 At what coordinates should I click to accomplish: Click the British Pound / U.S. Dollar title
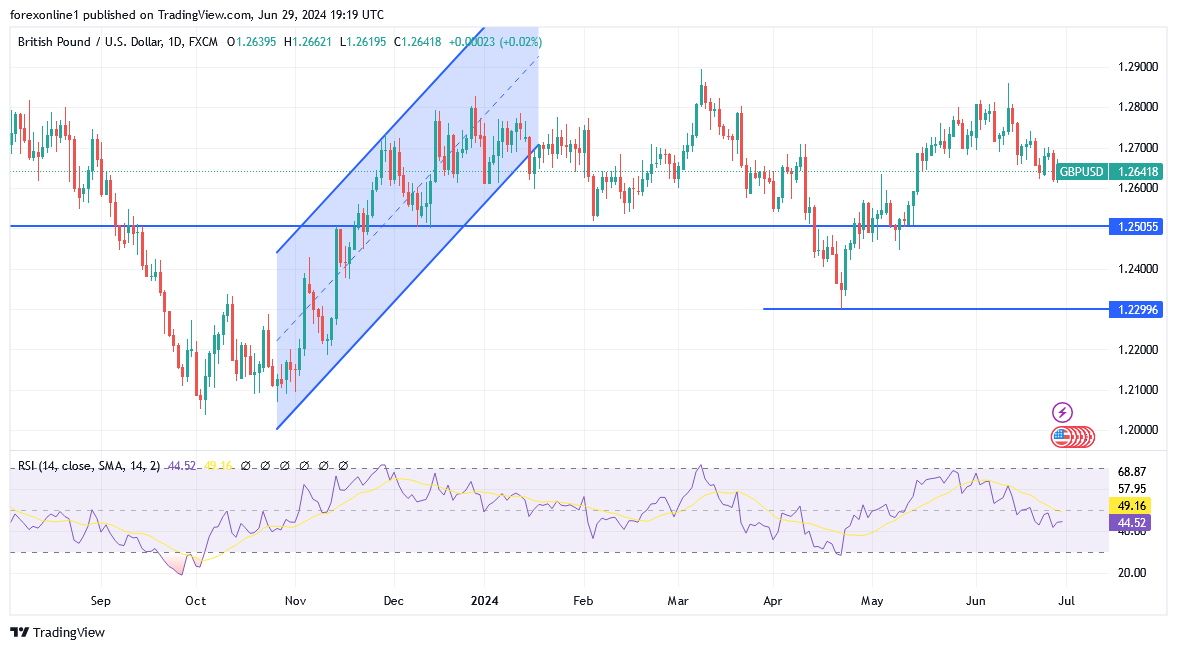click(89, 42)
